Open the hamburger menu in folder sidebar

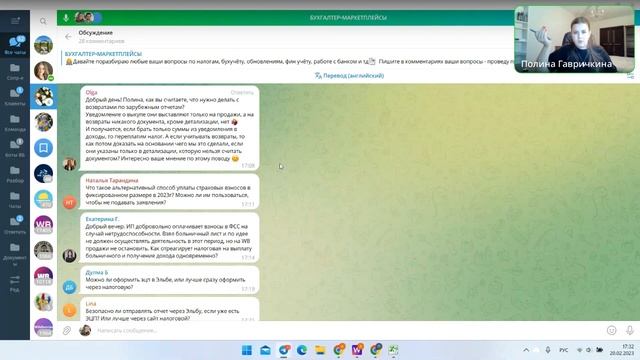pyautogui.click(x=15, y=21)
